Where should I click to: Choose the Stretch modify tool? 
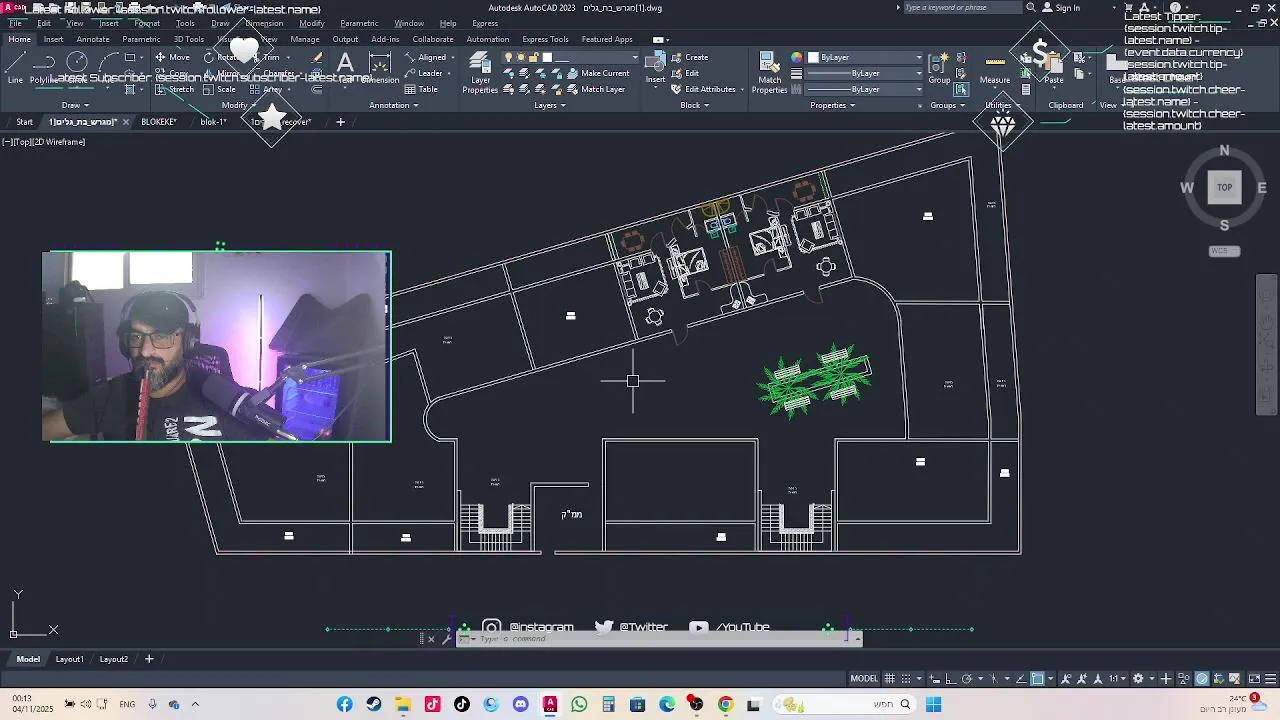coord(175,89)
